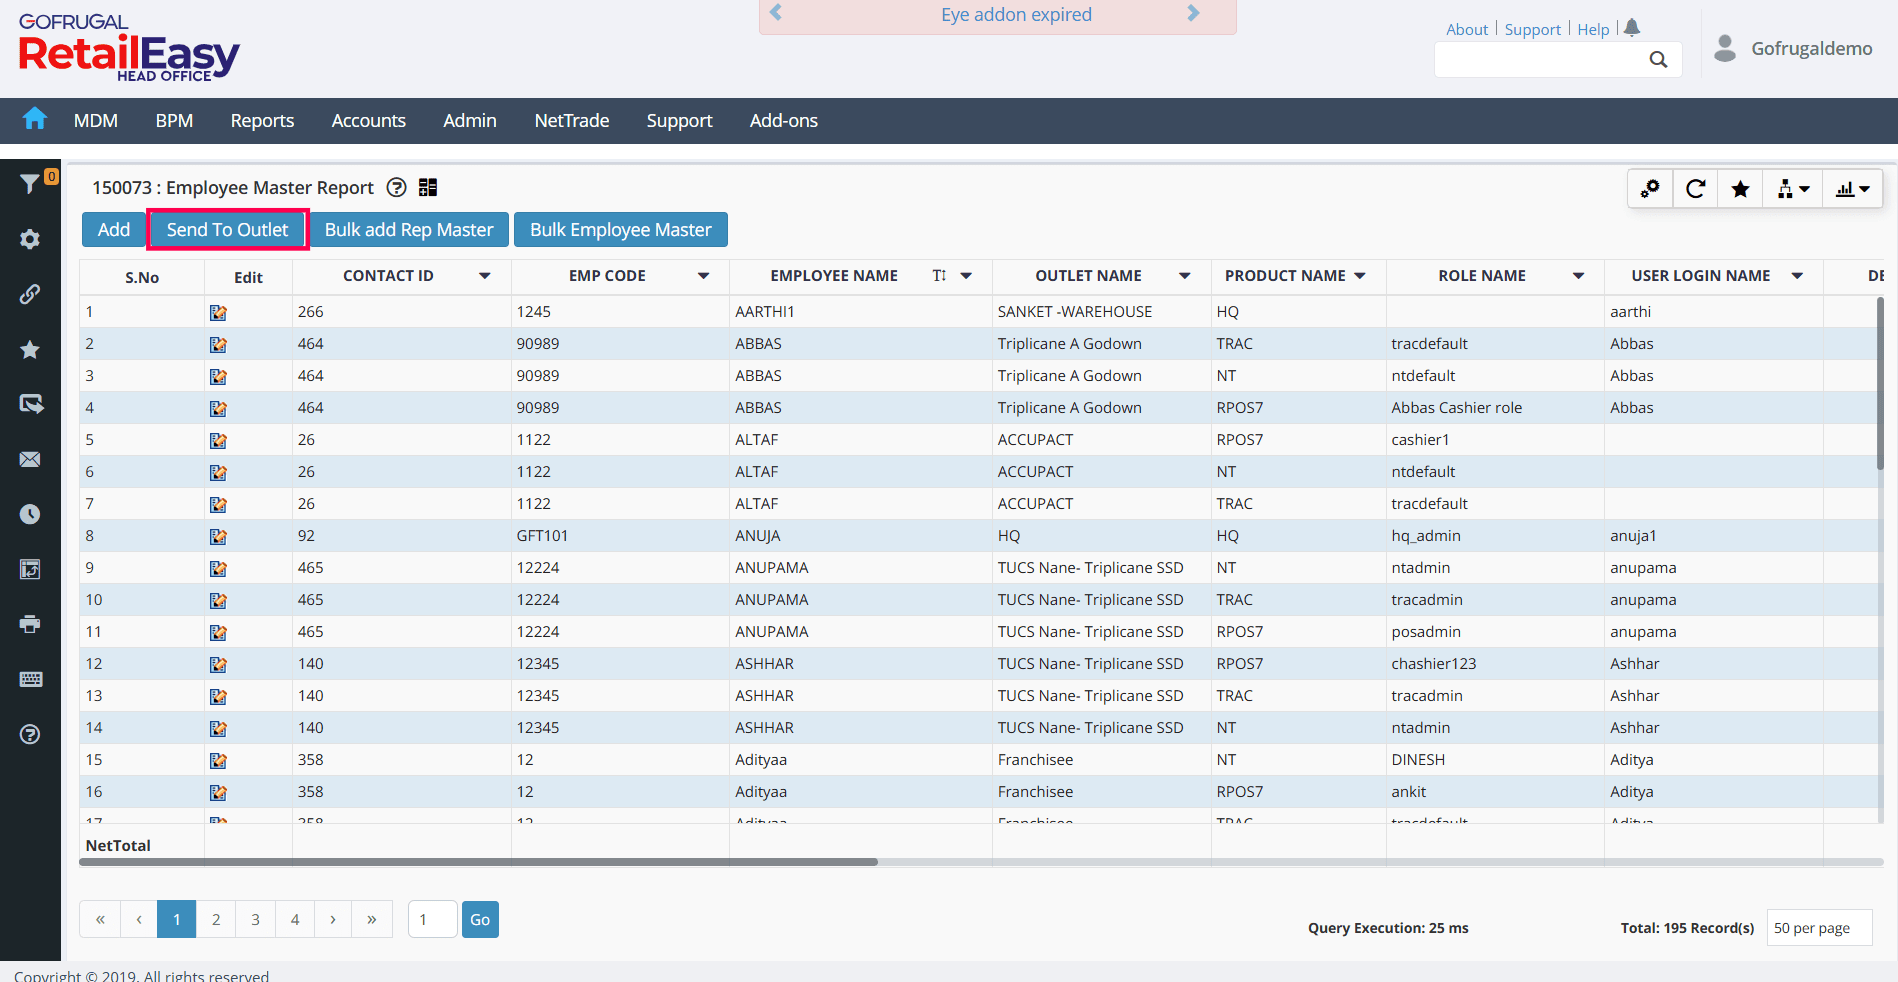Open the mail envelope icon in sidebar
Screen dimensions: 1898x982
[x=30, y=459]
